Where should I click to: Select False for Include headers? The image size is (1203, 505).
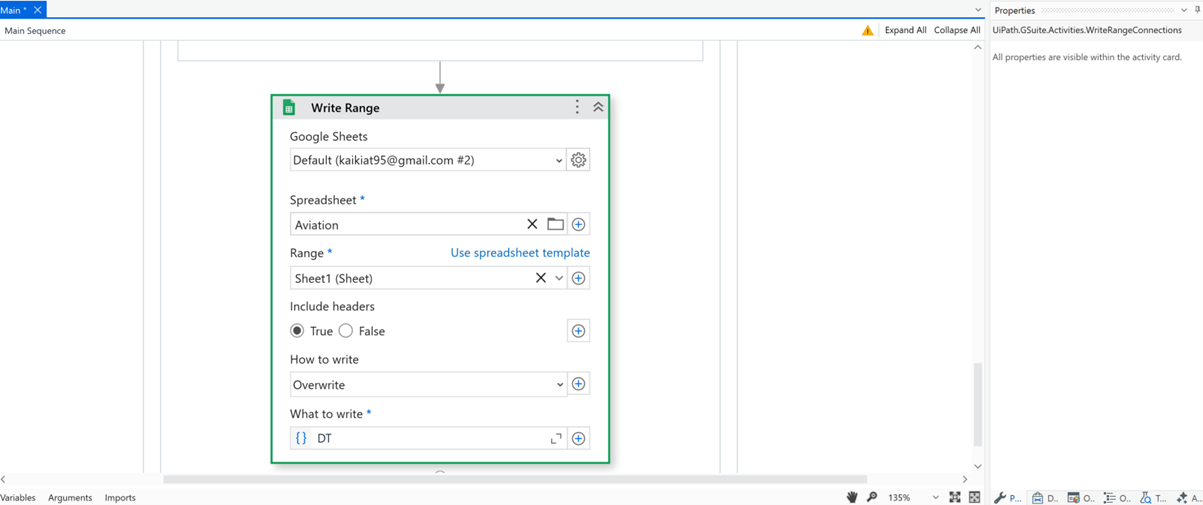[346, 331]
